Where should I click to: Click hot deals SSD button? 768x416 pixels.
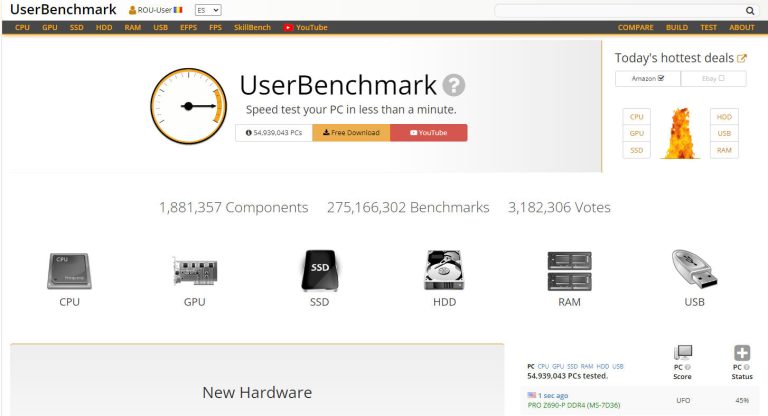pos(637,150)
